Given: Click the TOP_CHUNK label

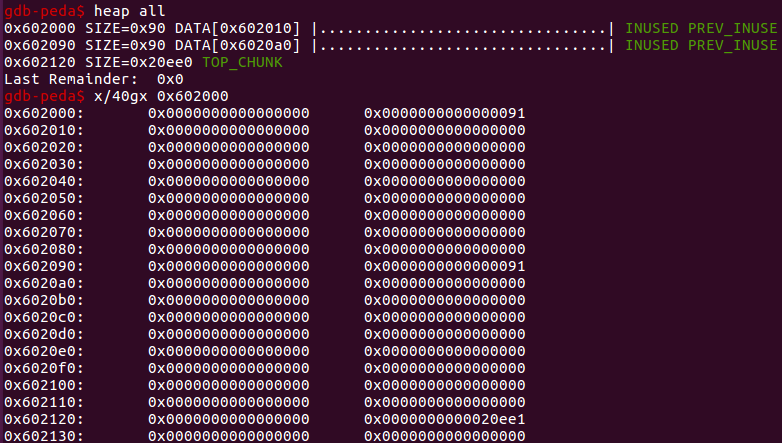Looking at the screenshot, I should click(x=242, y=62).
